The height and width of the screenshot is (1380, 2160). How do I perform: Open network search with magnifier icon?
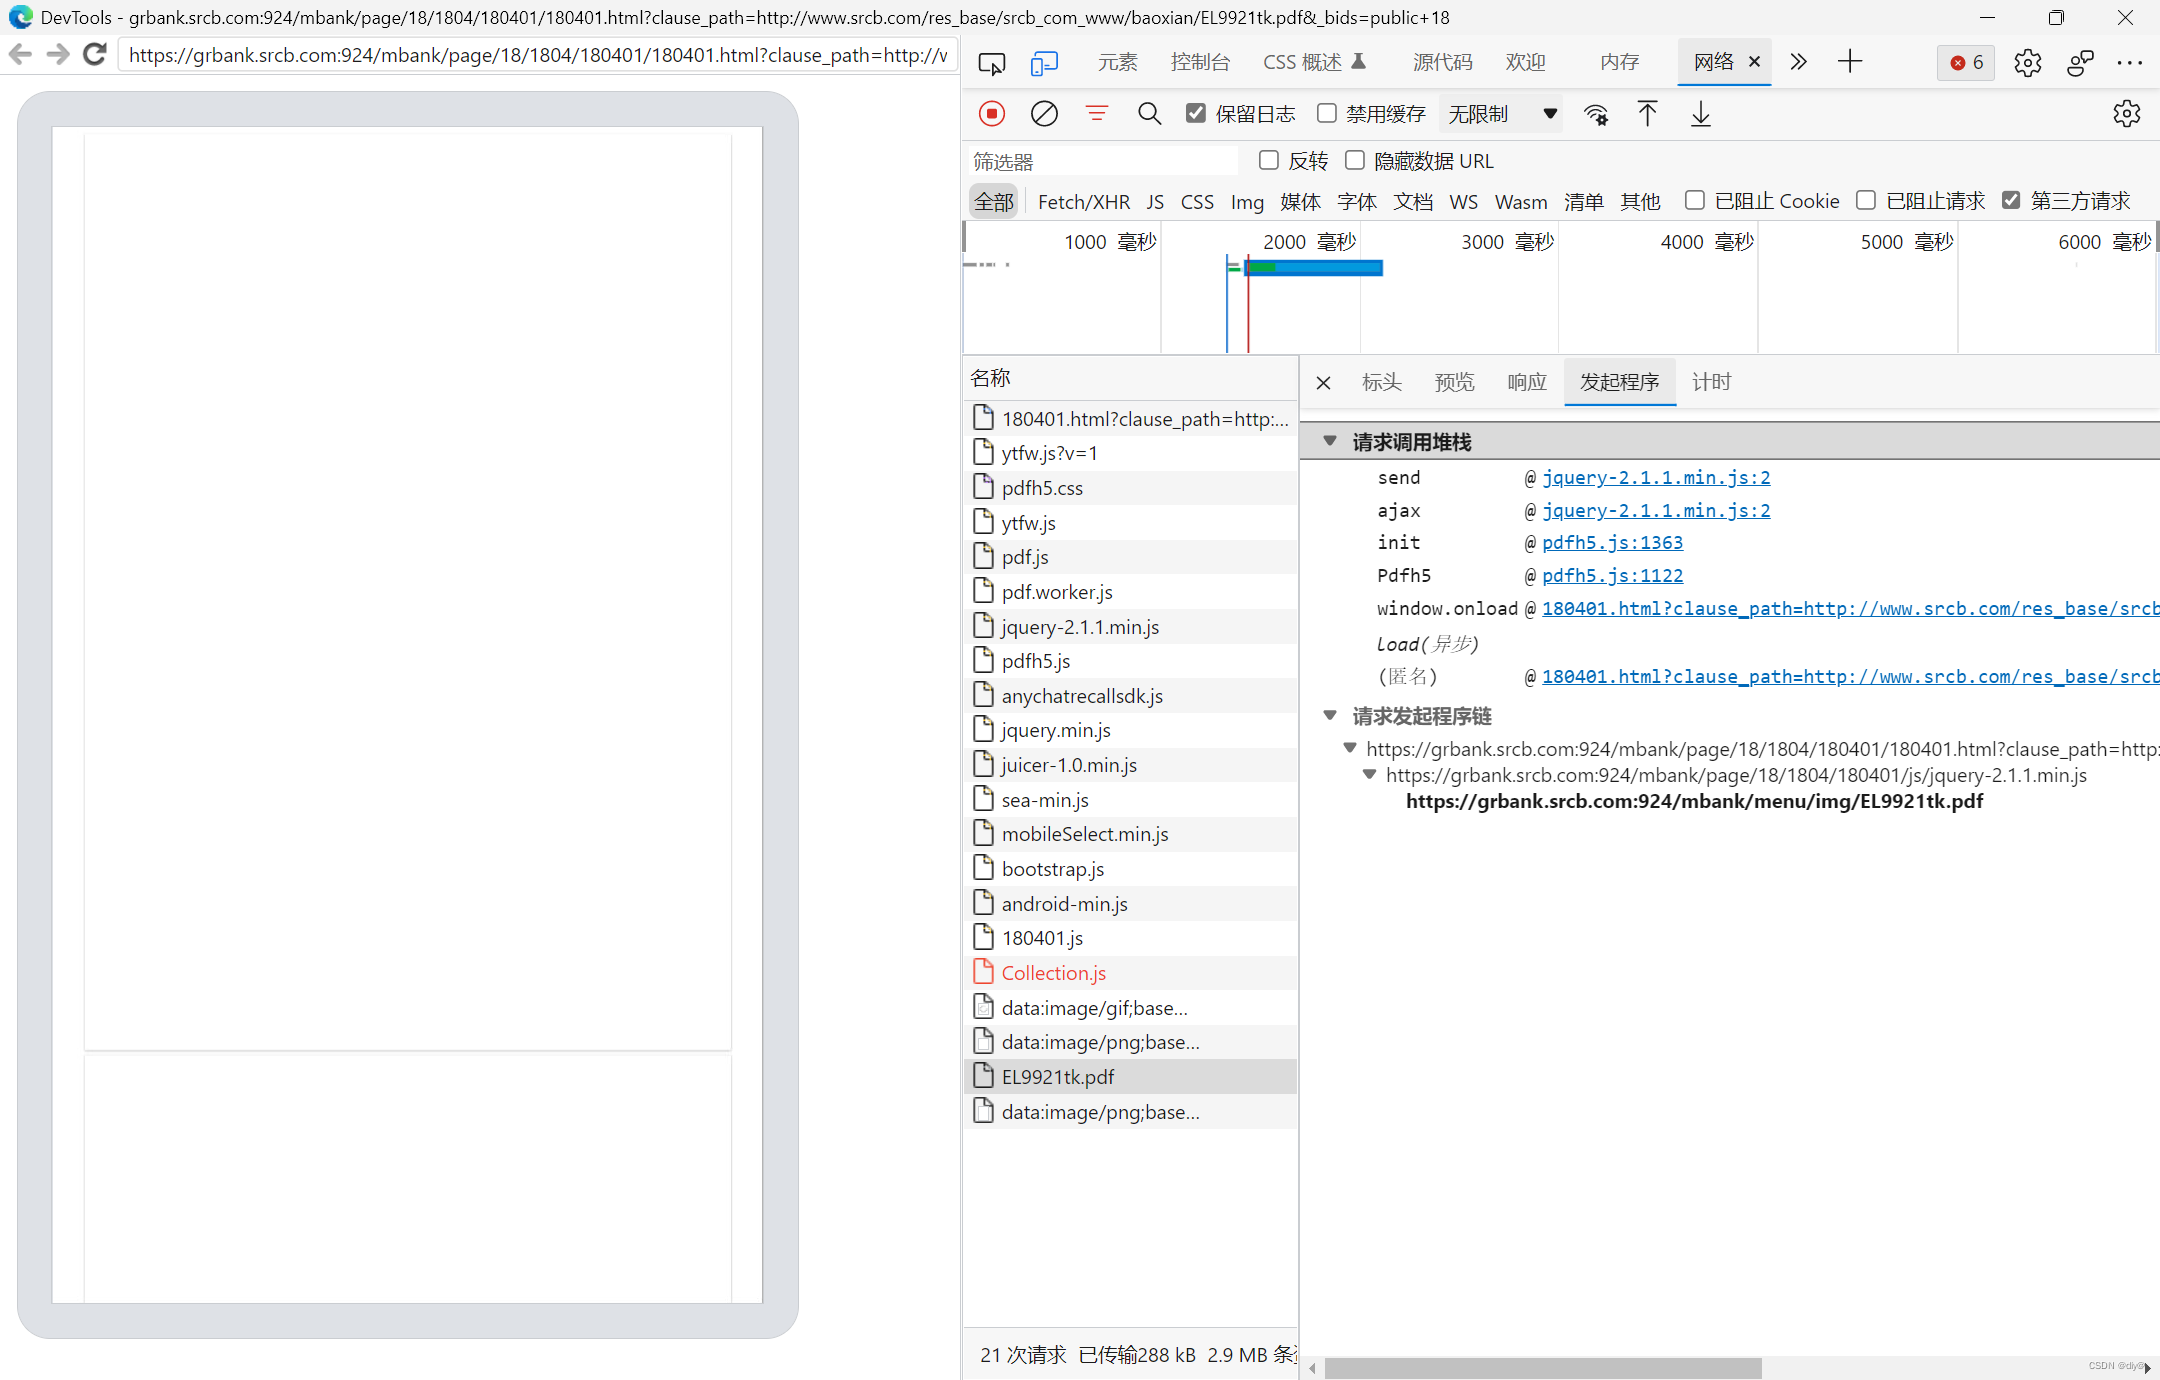[x=1149, y=114]
